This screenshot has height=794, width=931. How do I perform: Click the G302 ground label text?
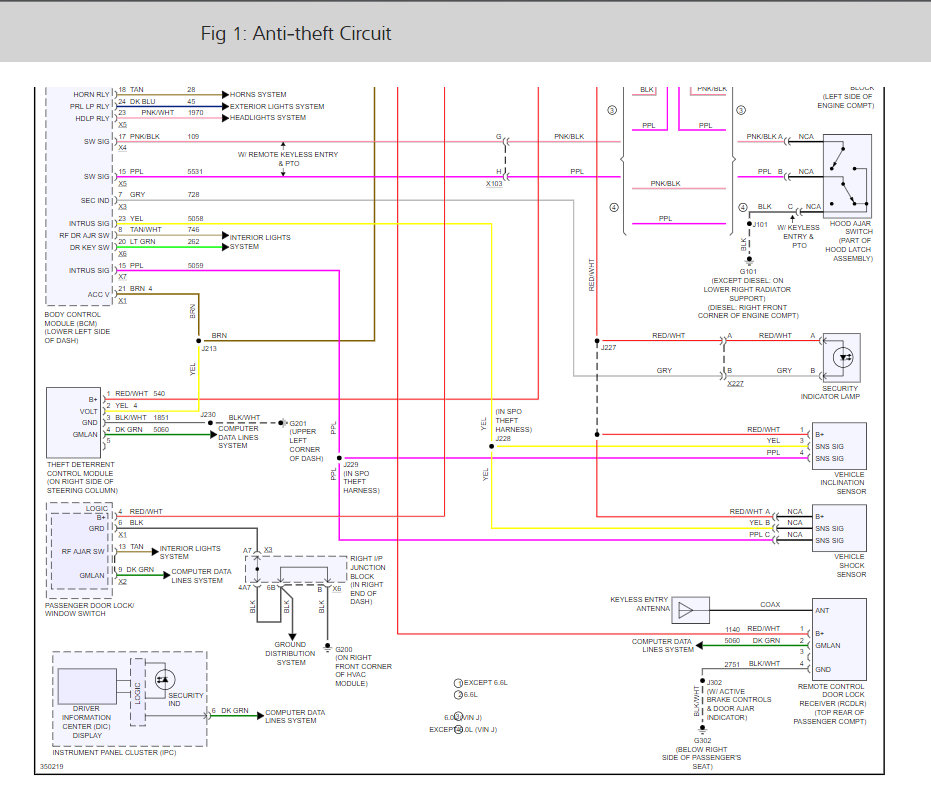(702, 741)
